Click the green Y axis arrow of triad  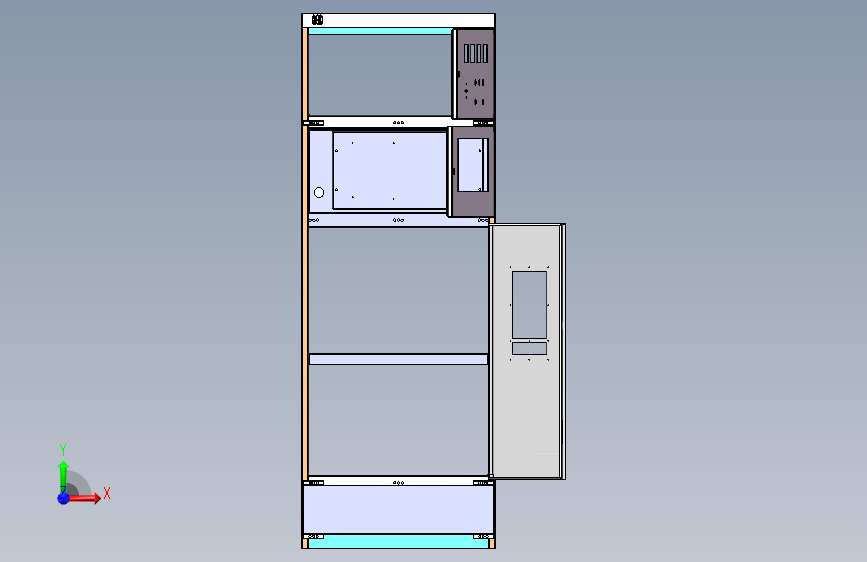click(64, 477)
